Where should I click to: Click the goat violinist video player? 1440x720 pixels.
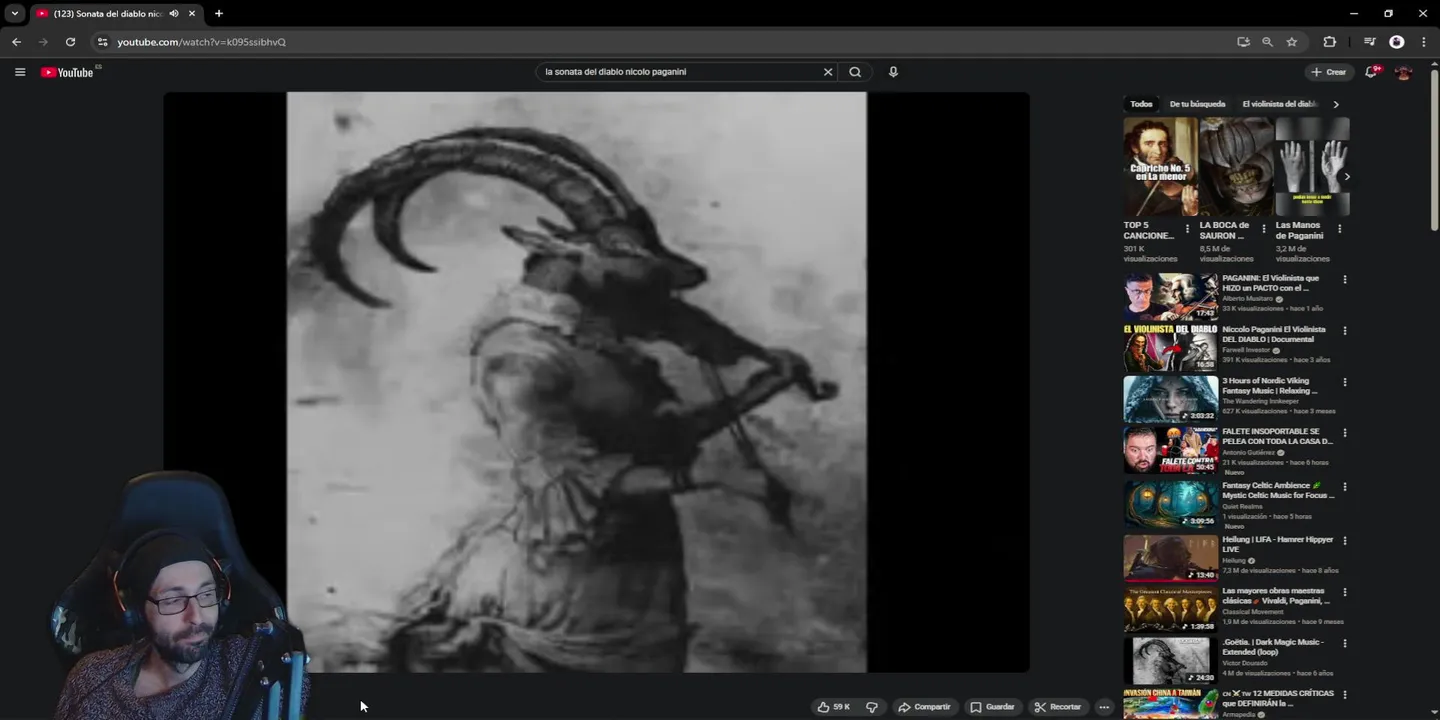[x=596, y=382]
